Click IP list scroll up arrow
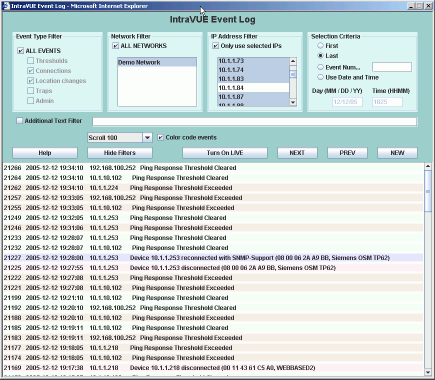435x380 pixels. (293, 61)
